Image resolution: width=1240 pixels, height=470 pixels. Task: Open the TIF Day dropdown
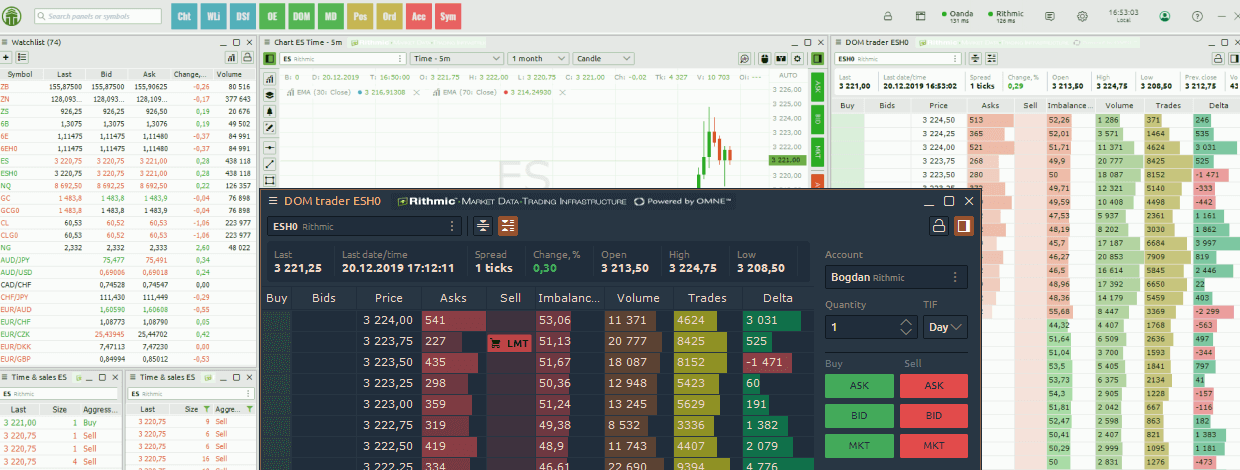pos(945,326)
